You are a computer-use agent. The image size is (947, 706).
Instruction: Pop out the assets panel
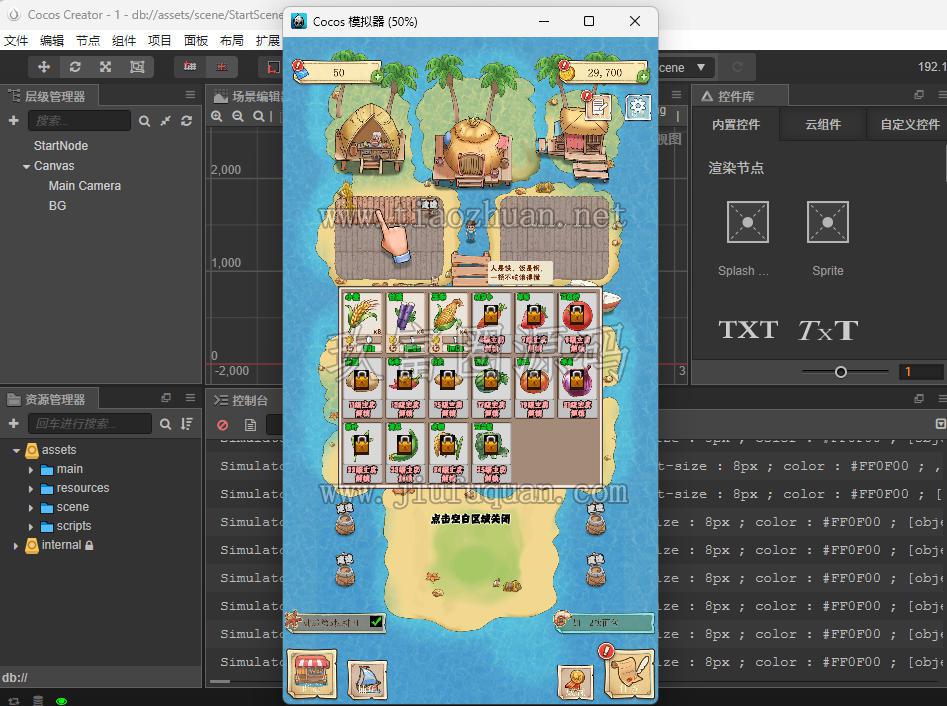(166, 398)
